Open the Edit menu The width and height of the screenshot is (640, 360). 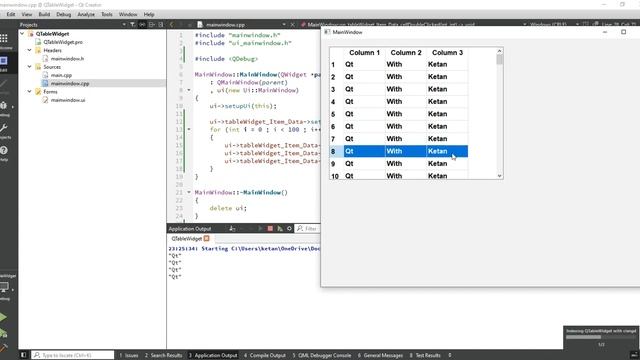click(x=11, y=14)
